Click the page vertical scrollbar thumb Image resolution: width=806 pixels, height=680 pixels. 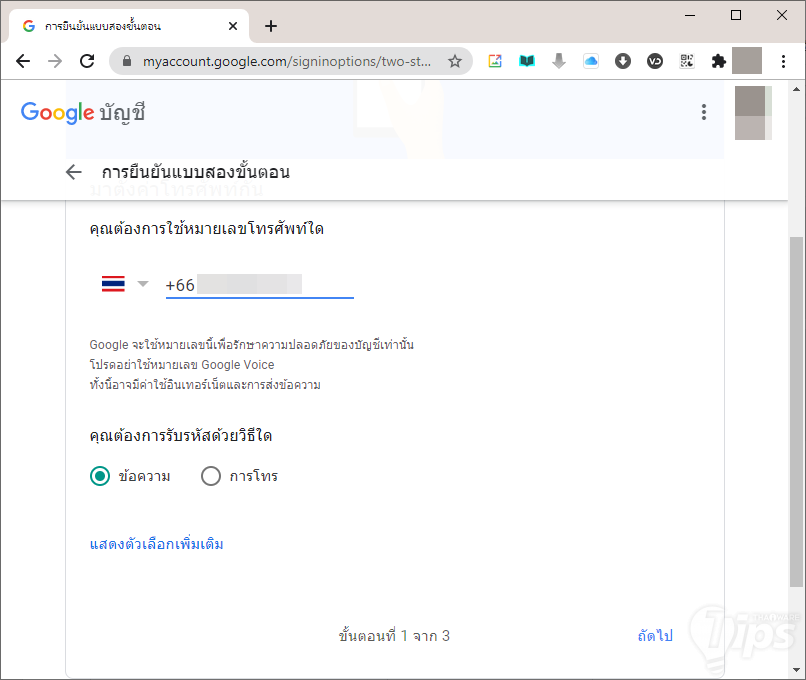[796, 412]
